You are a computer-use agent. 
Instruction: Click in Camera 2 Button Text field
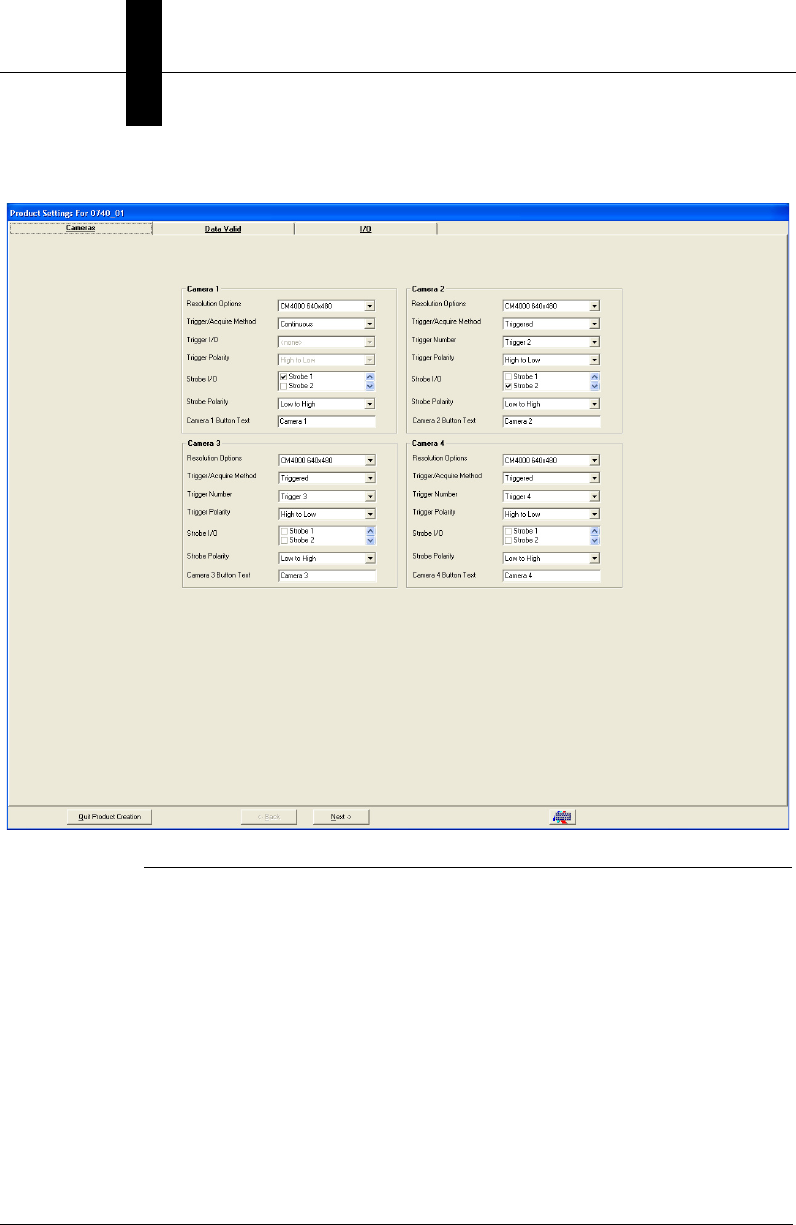(x=551, y=422)
